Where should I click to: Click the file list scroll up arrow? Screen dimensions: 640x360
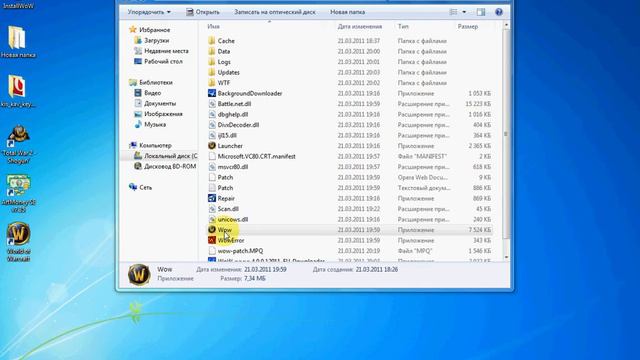pyautogui.click(x=506, y=25)
